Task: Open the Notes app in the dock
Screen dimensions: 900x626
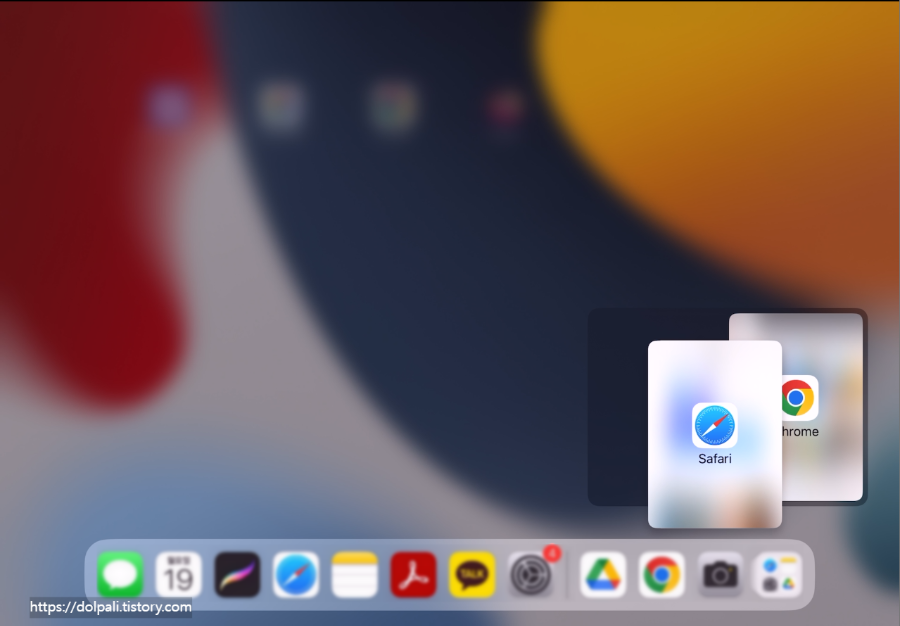Action: (355, 574)
